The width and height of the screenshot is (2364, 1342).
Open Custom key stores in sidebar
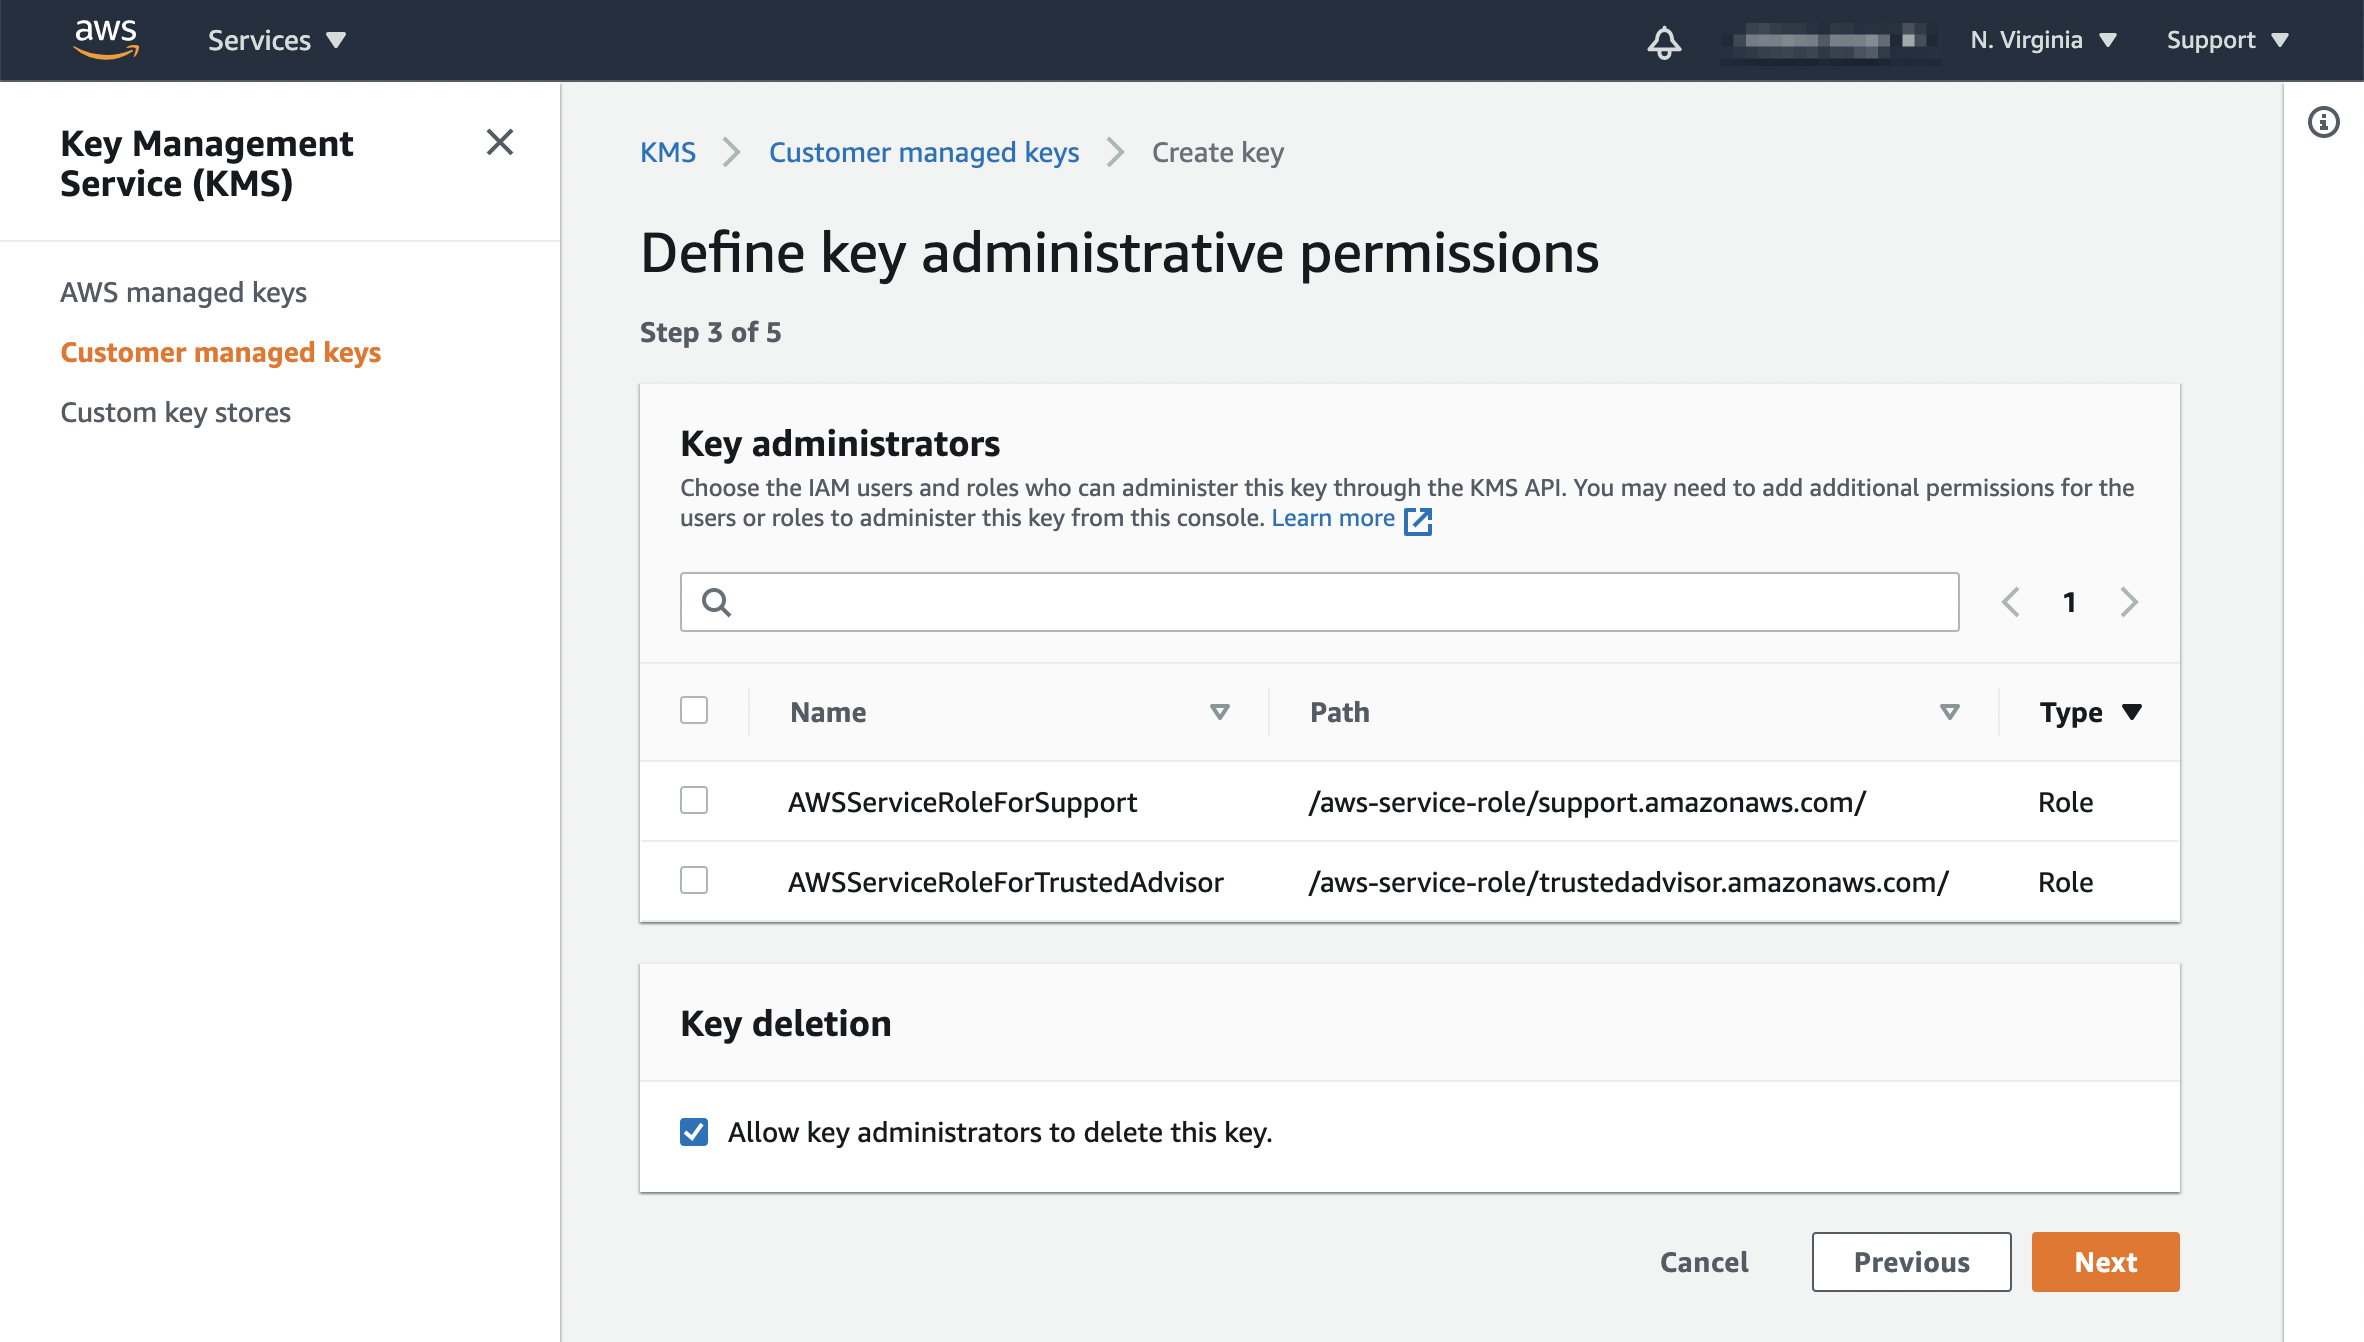[175, 412]
